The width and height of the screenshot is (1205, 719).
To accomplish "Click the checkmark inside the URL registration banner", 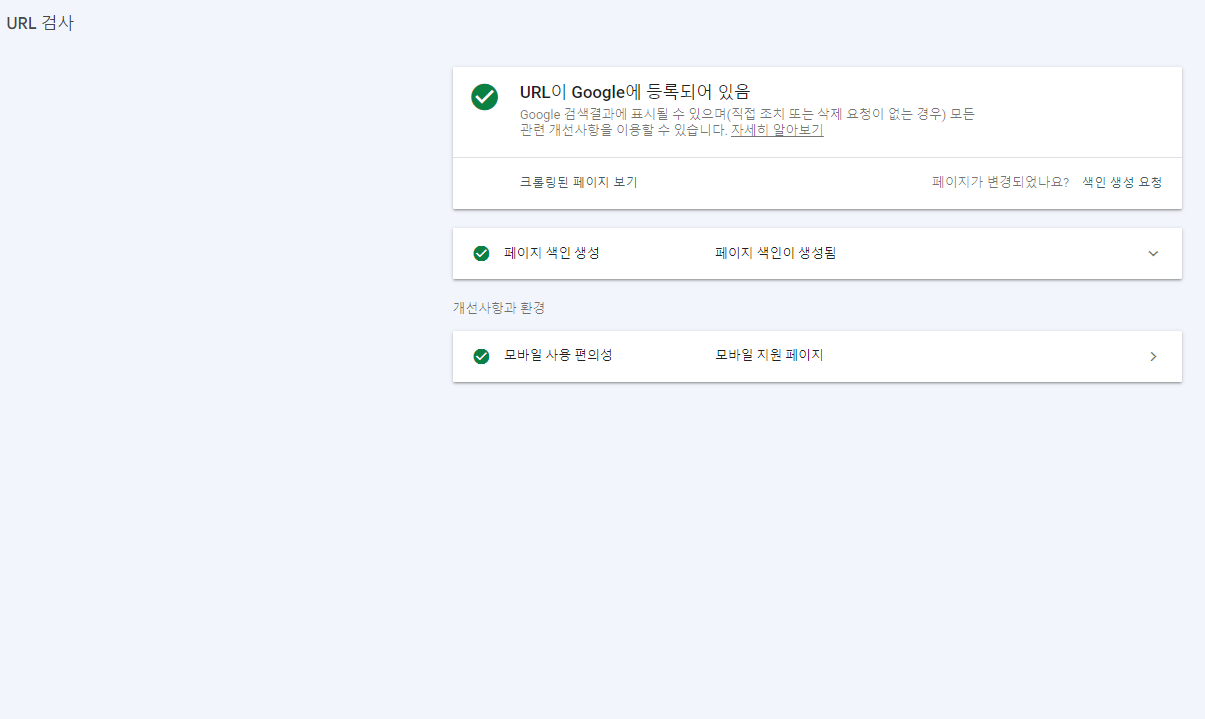I will click(x=484, y=97).
